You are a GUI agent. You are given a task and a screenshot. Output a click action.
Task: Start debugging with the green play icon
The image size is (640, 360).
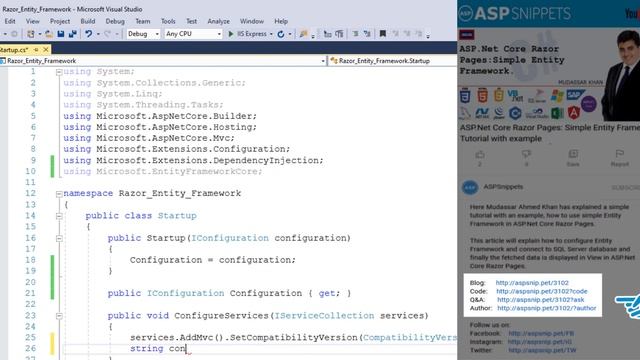coord(231,34)
